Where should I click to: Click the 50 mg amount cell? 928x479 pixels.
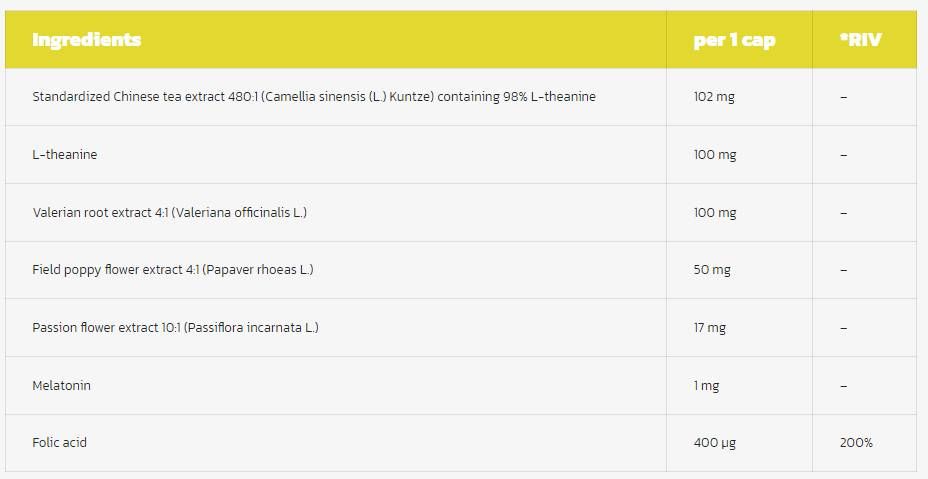pyautogui.click(x=711, y=270)
